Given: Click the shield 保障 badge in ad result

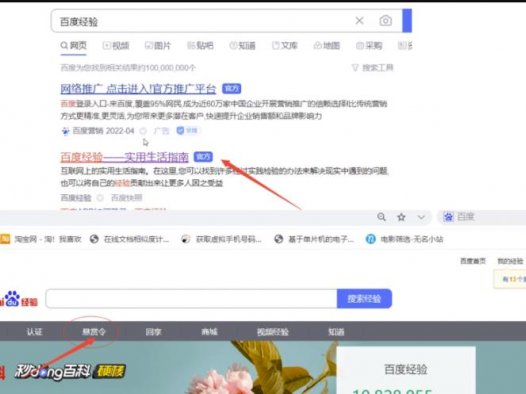Looking at the screenshot, I should click(x=188, y=130).
